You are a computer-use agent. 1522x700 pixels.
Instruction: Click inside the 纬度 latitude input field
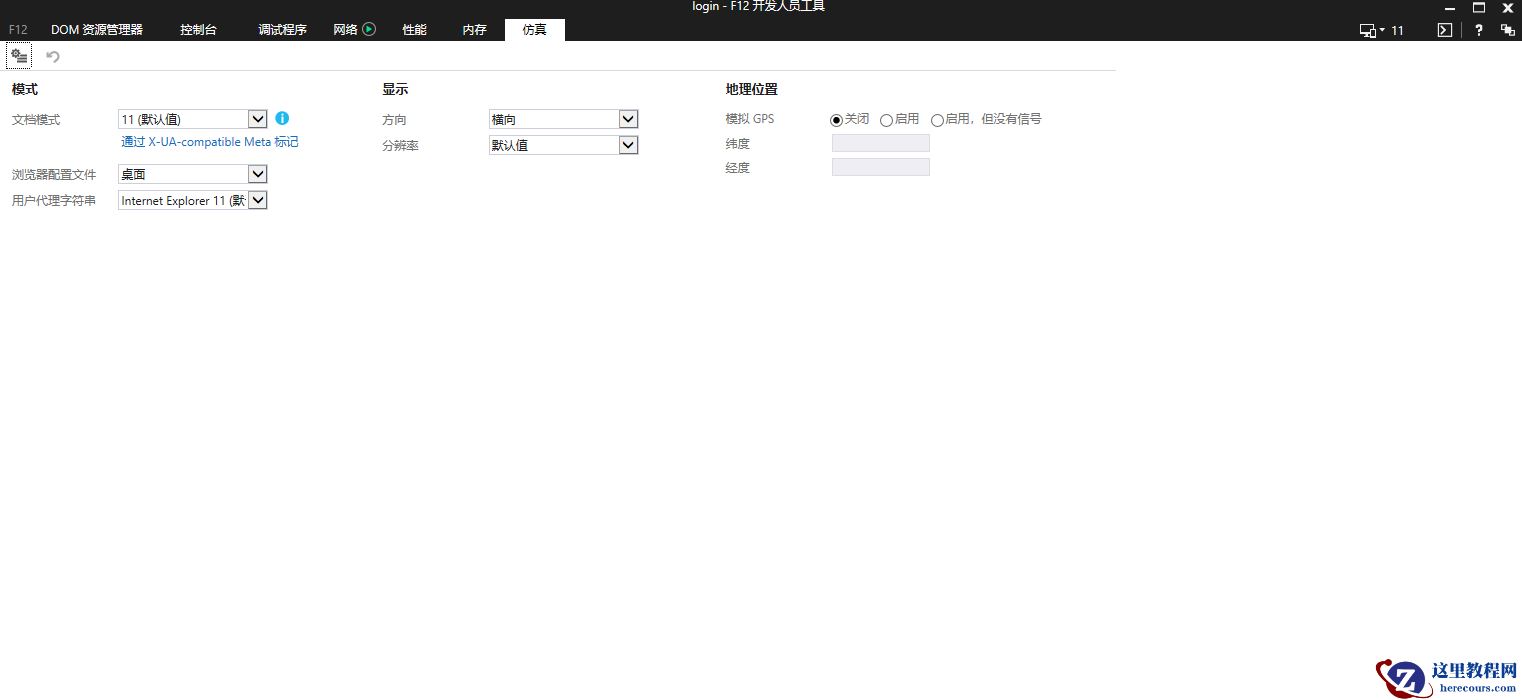pyautogui.click(x=880, y=142)
